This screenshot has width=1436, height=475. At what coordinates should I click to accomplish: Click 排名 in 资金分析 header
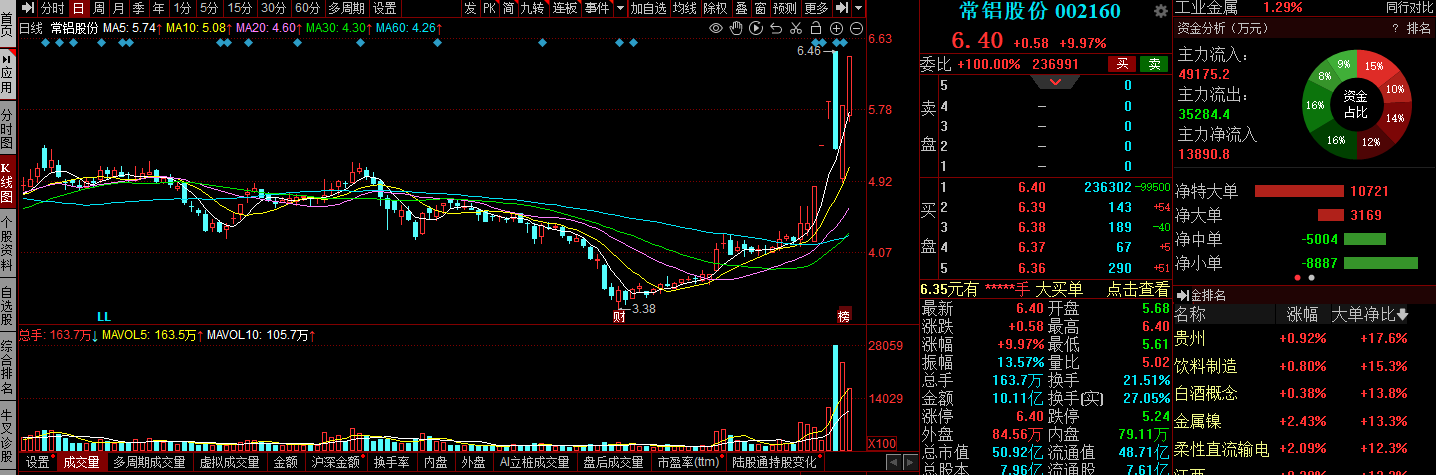tap(1420, 29)
